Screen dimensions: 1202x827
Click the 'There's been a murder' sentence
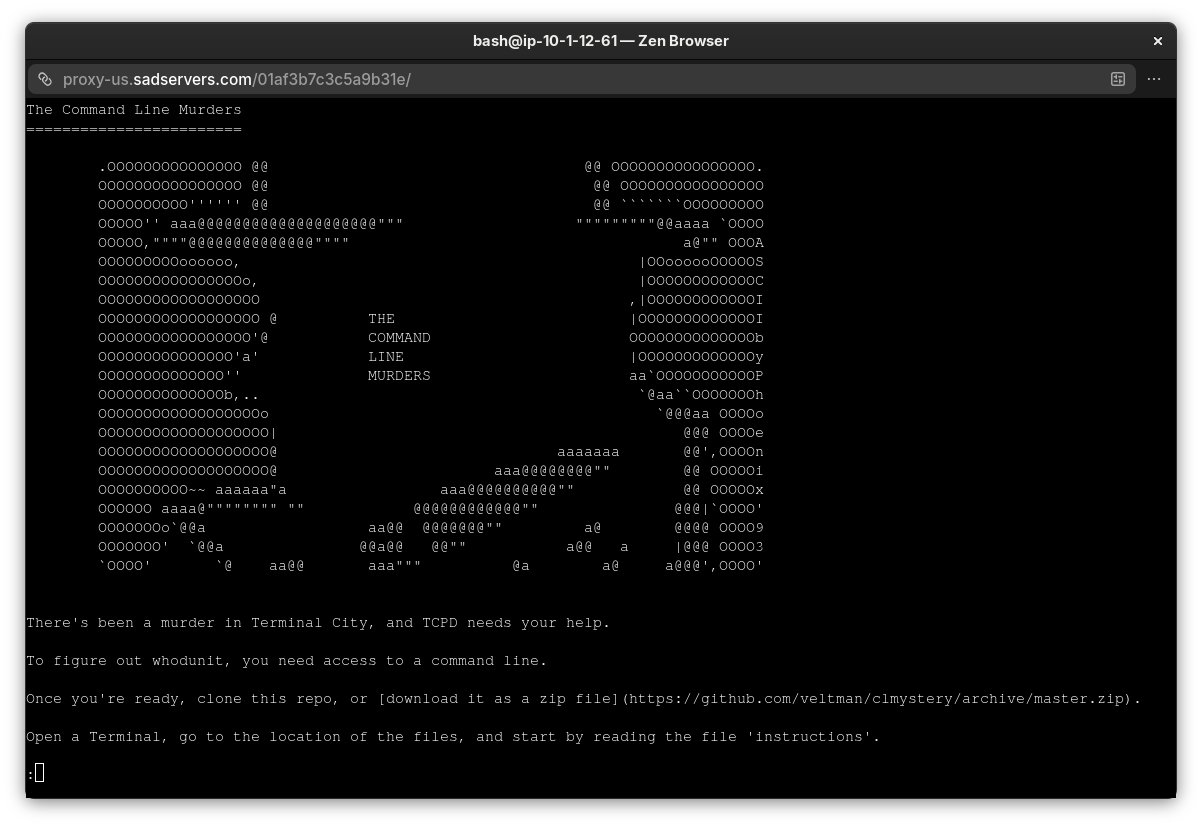point(318,623)
